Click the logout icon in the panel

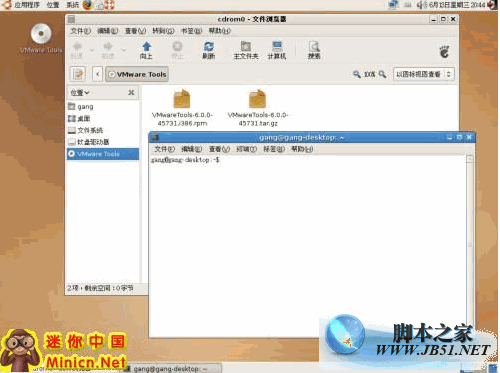[x=492, y=5]
